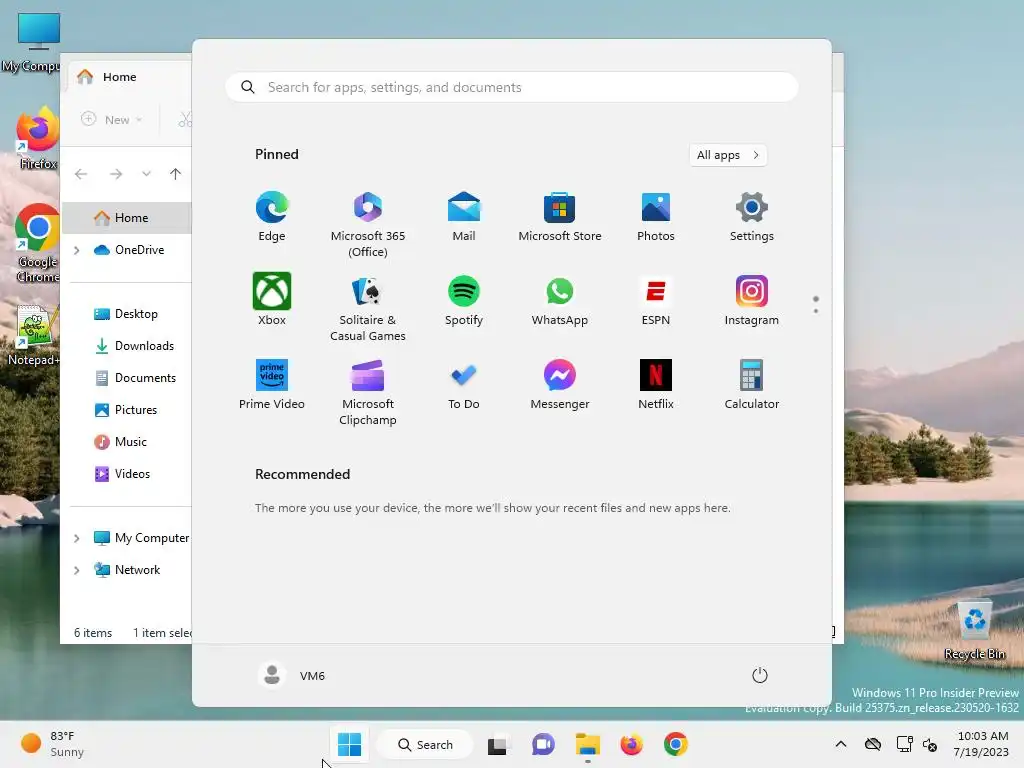Screen dimensions: 1024x768
Task: Launch Firefox from the taskbar
Action: (x=632, y=744)
